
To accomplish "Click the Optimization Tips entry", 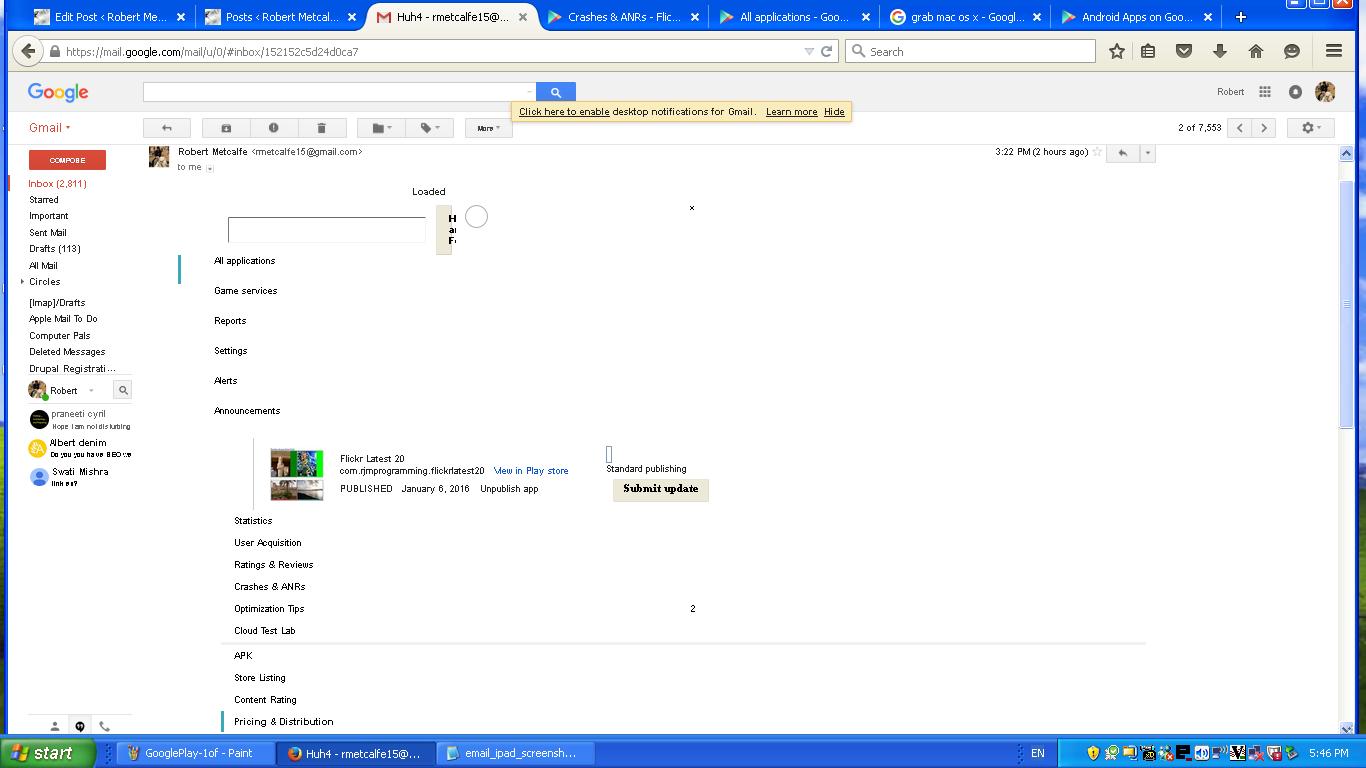I will [269, 609].
